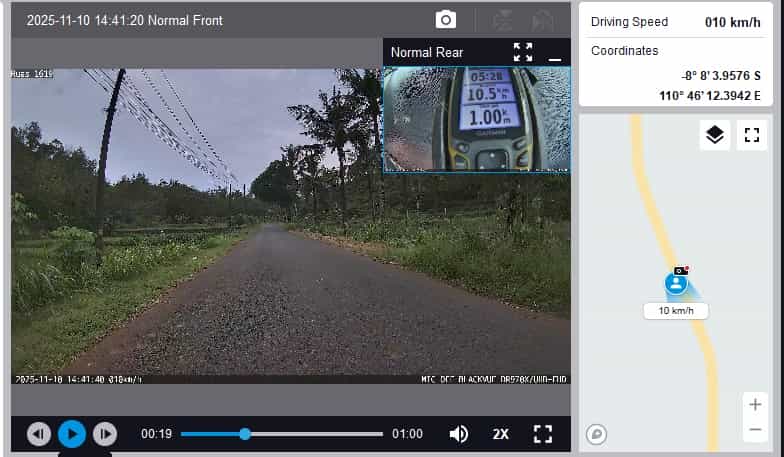Click the rear camera preview thumbnail
The width and height of the screenshot is (784, 457).
[477, 118]
